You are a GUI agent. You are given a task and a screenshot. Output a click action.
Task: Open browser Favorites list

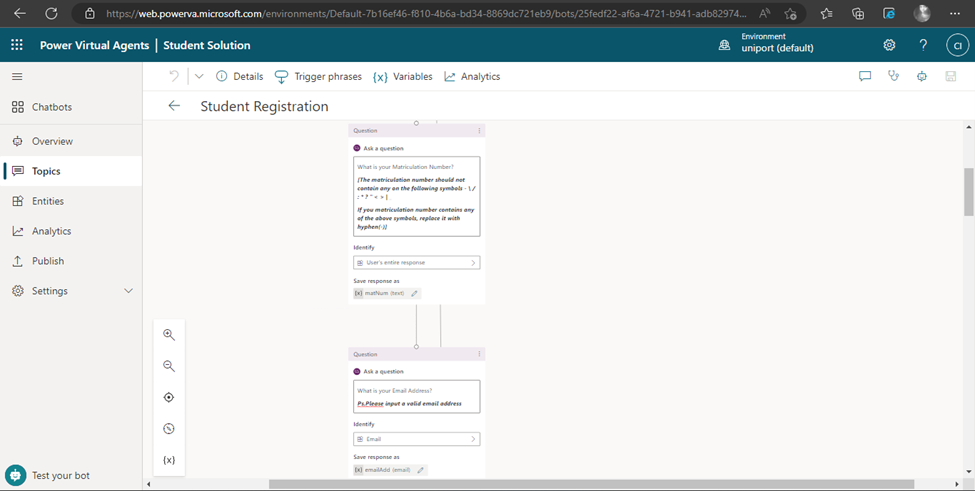point(826,13)
